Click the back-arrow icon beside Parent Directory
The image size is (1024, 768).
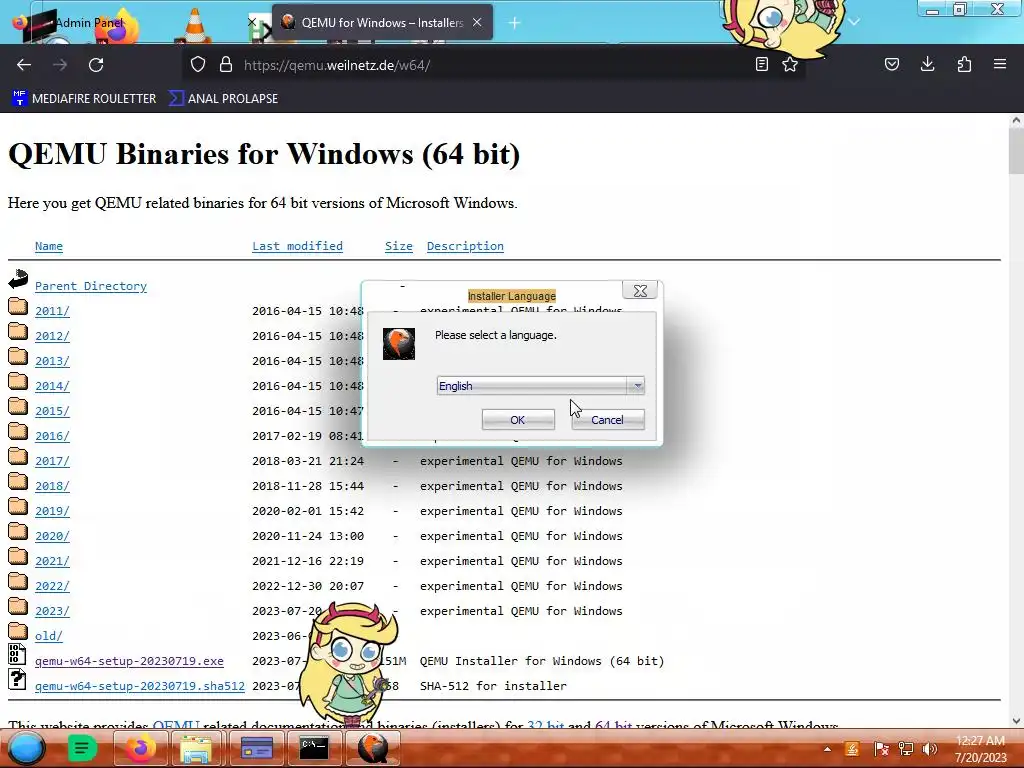click(18, 280)
